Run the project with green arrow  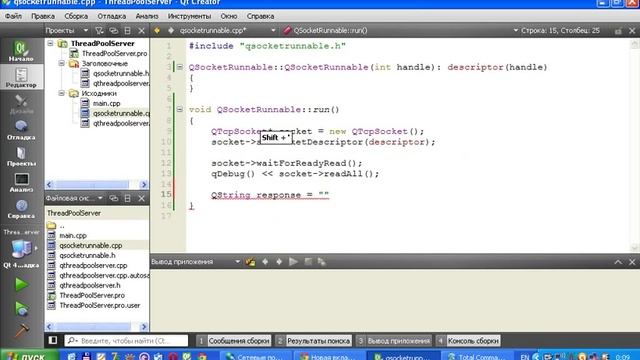click(21, 284)
